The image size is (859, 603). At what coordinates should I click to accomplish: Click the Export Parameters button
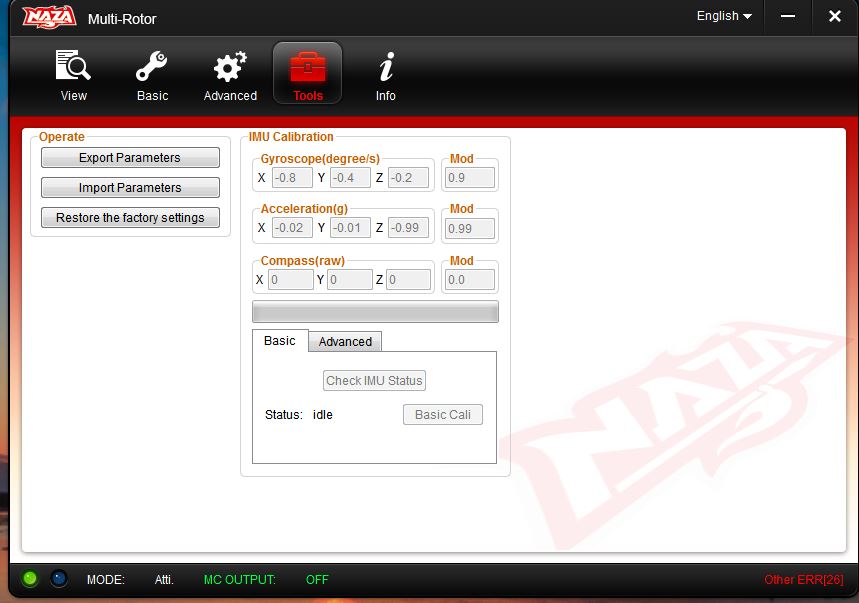(x=130, y=158)
